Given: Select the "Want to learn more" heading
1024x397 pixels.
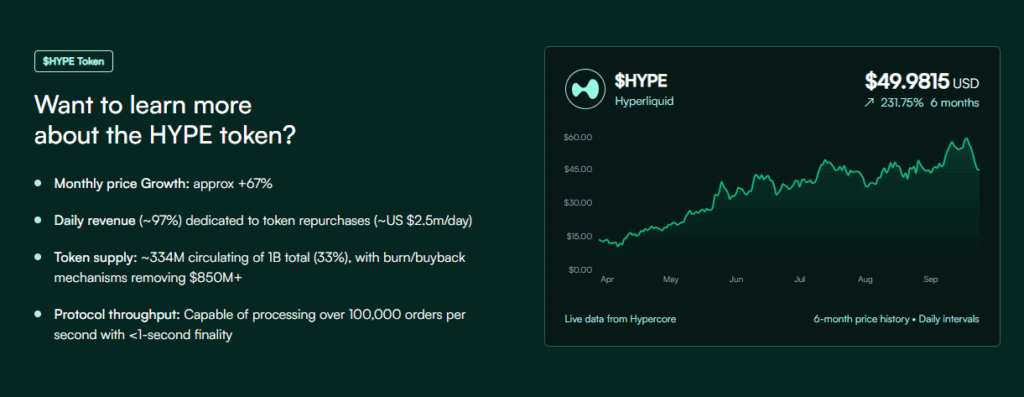Looking at the screenshot, I should [165, 121].
